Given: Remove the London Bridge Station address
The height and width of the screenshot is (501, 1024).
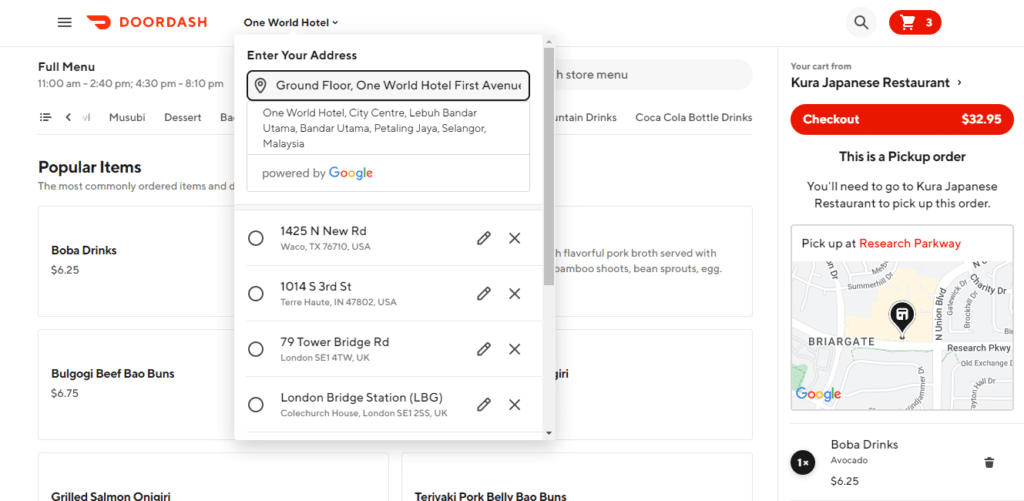Looking at the screenshot, I should pos(515,405).
